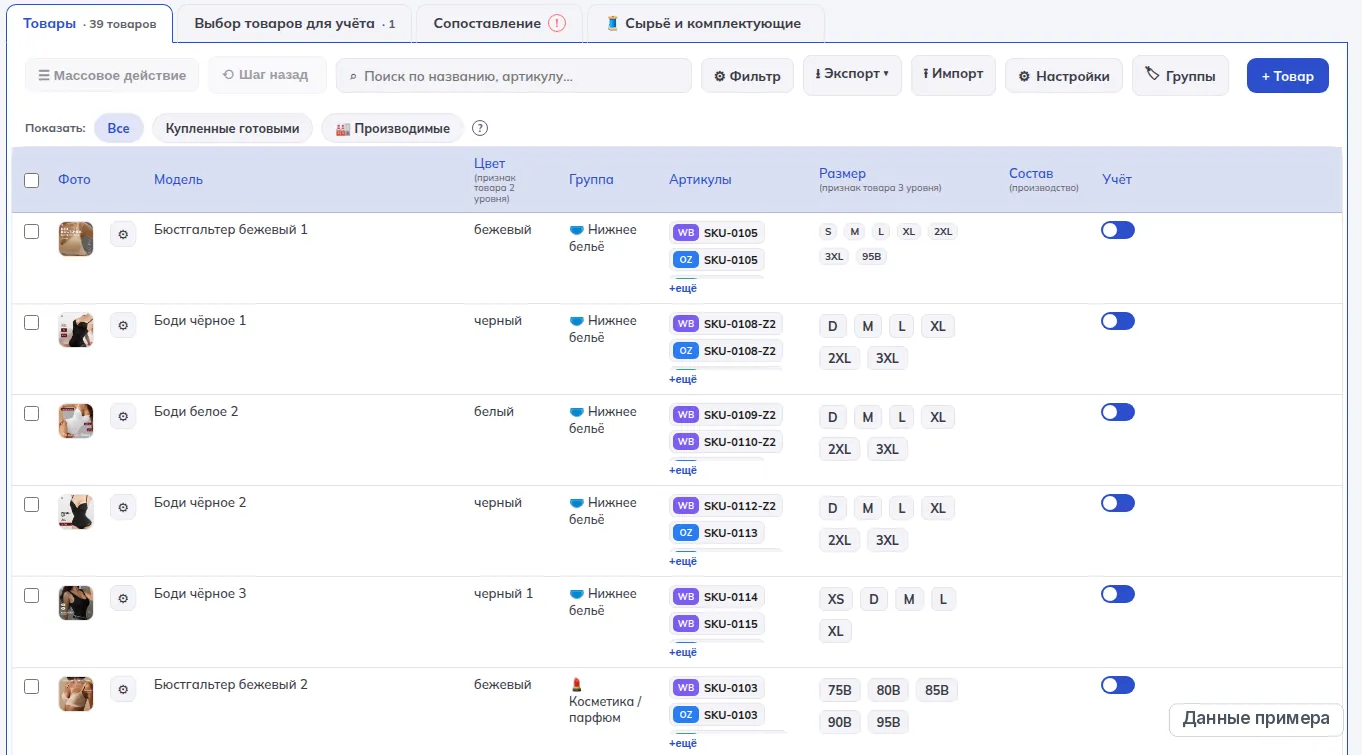Expand +ещё articles for Бюстгальтер бежевый 1

[x=683, y=288]
